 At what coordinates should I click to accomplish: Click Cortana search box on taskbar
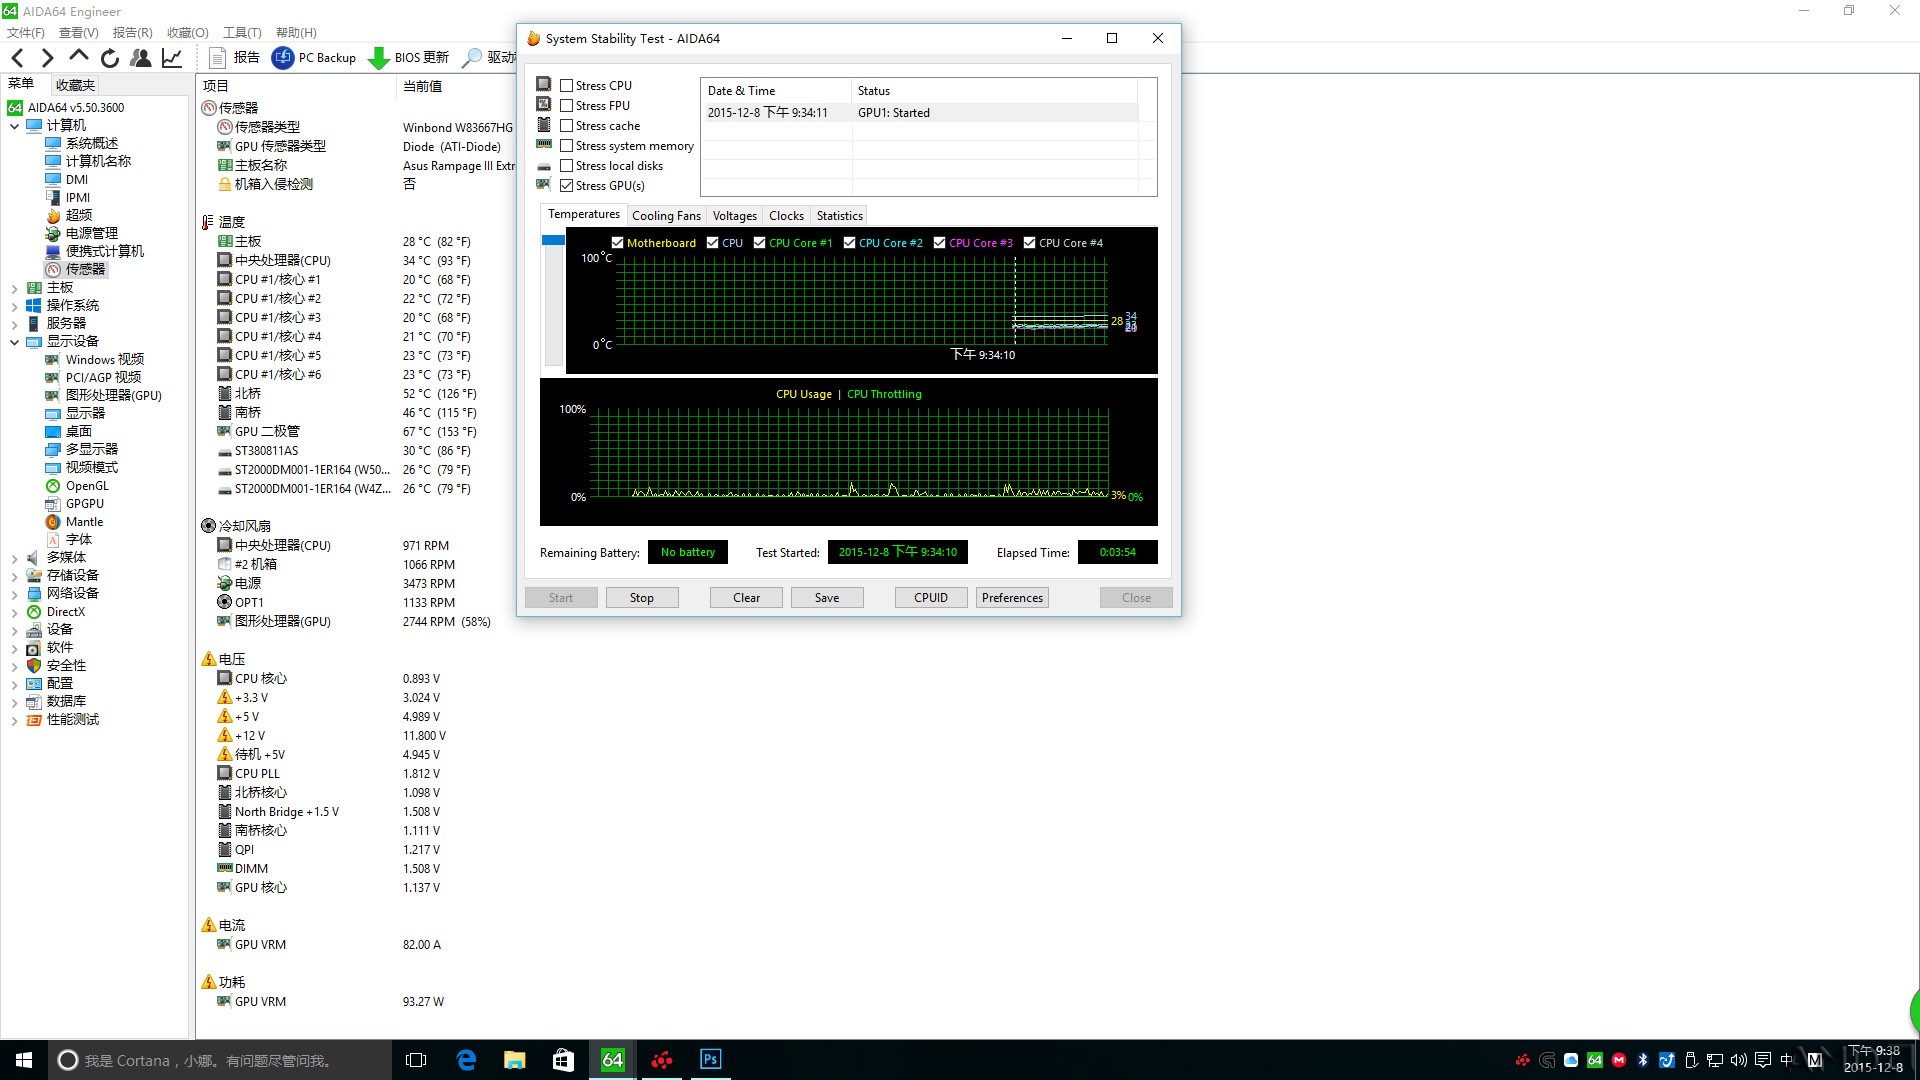click(x=220, y=1060)
